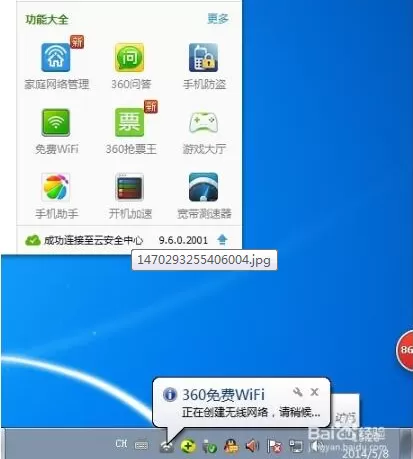Viewport: 413px width, 459px height.
Task: Click 正在创建无线网络 balloon message
Action: [251, 413]
